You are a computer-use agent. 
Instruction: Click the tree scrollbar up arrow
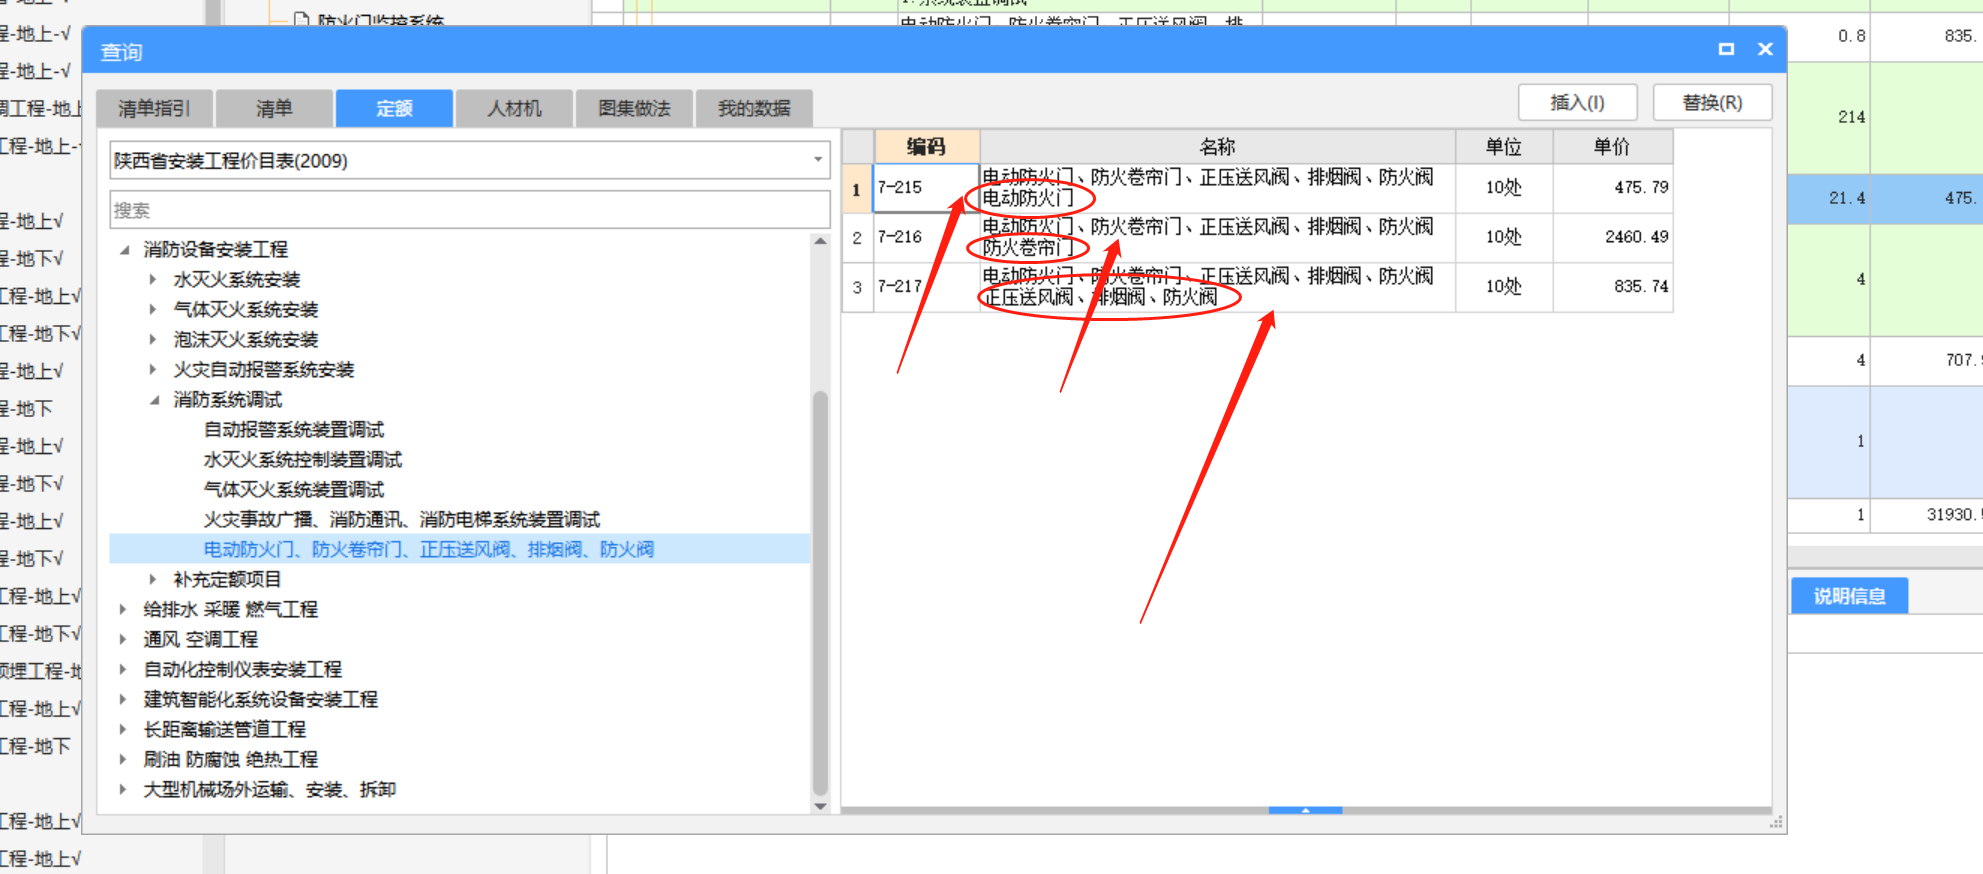click(x=820, y=241)
